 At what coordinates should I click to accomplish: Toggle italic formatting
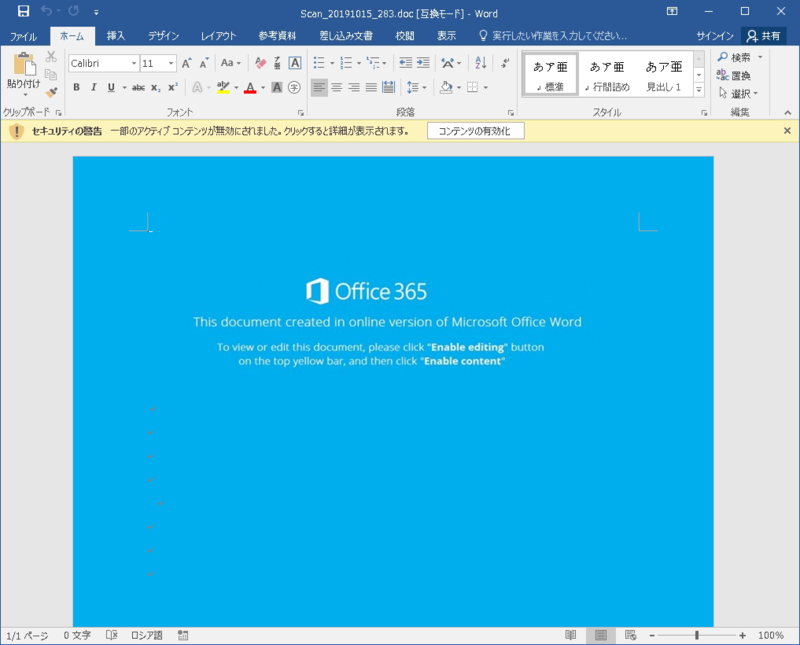93,87
